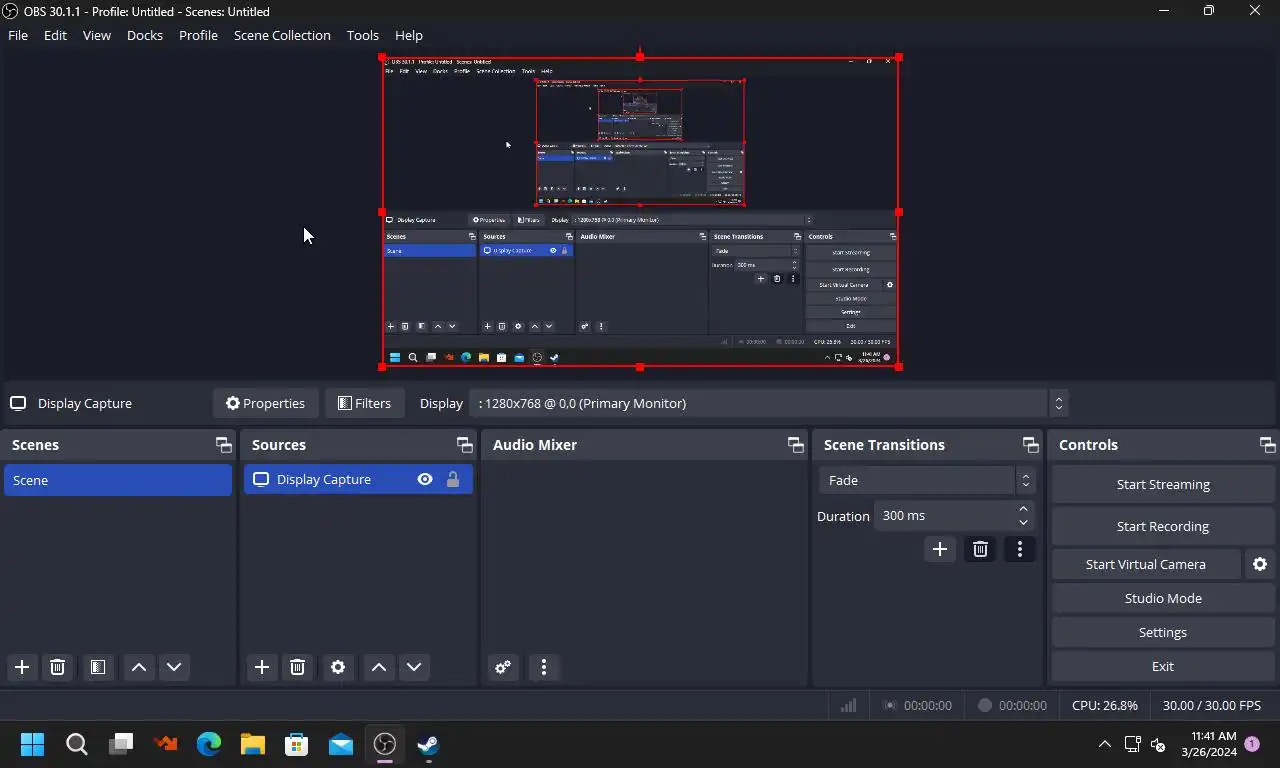Screen dimensions: 1280x768
Task: Float the Audio Mixer dock
Action: pos(795,445)
